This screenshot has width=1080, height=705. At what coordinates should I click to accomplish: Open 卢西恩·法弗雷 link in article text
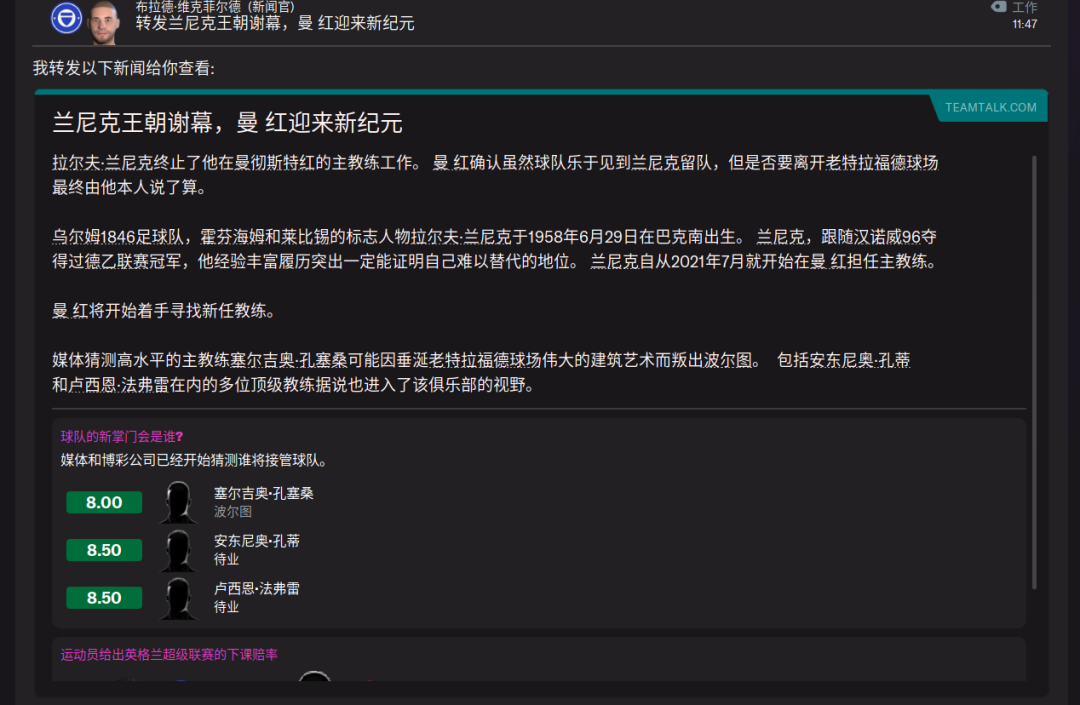point(119,385)
